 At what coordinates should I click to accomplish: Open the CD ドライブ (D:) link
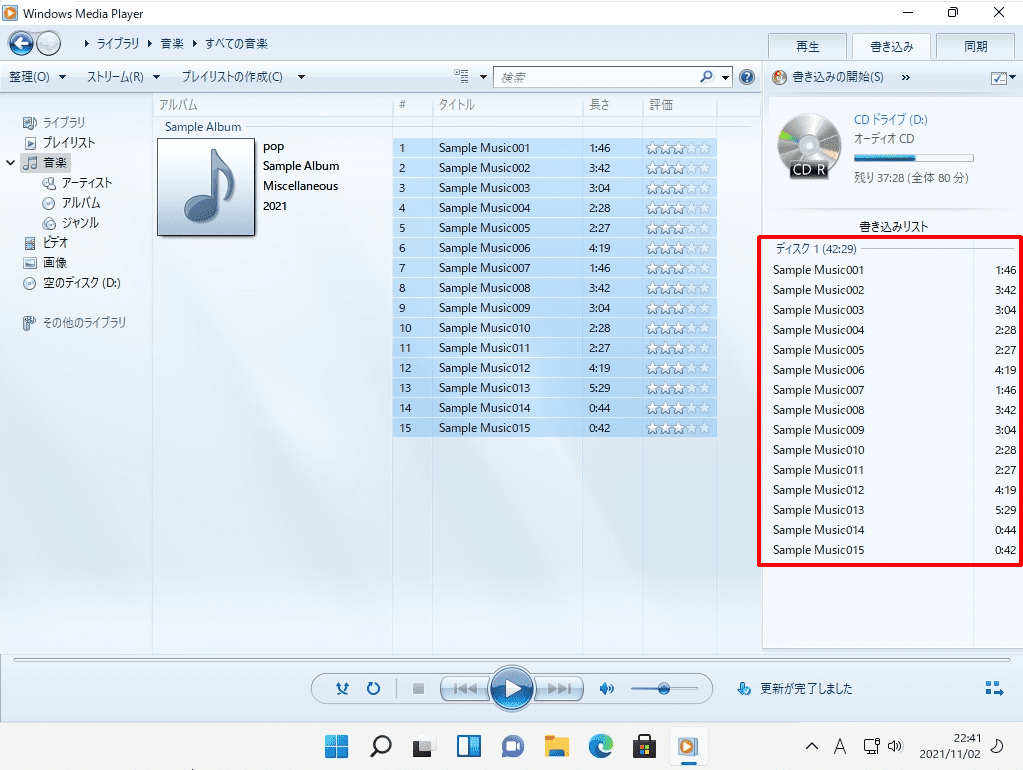pyautogui.click(x=891, y=119)
